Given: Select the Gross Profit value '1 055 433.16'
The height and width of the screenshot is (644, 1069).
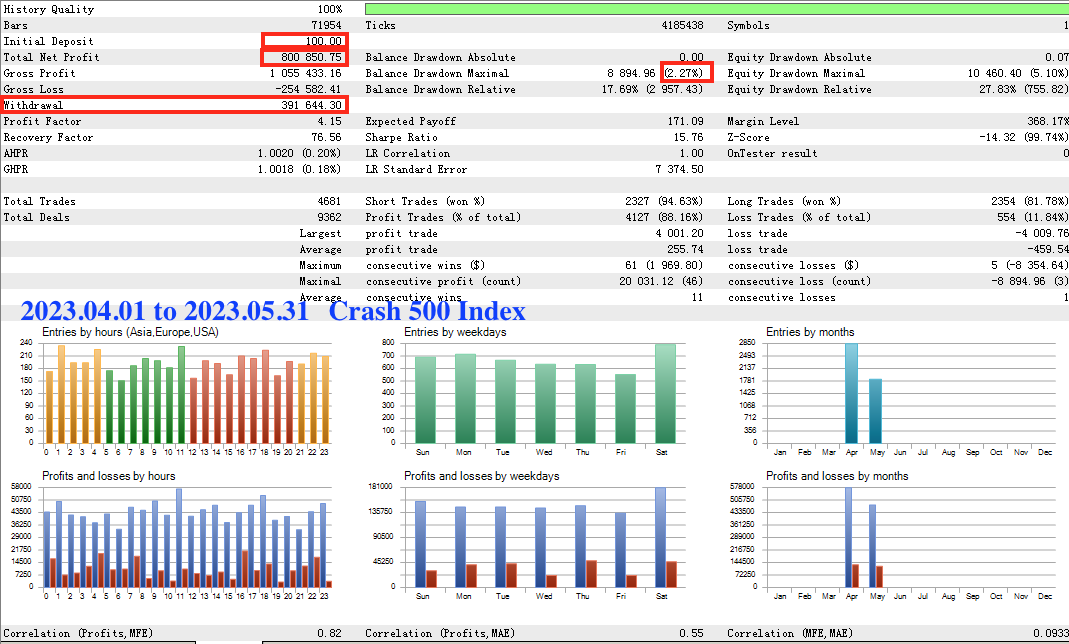Looking at the screenshot, I should tap(305, 73).
